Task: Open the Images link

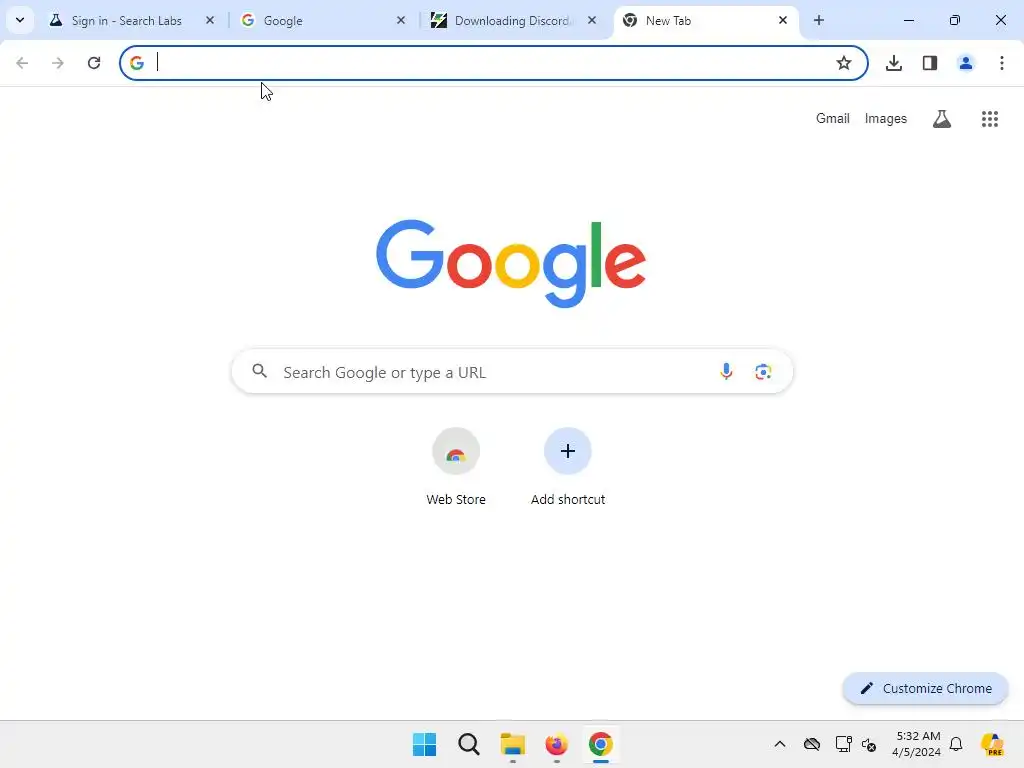Action: click(886, 119)
